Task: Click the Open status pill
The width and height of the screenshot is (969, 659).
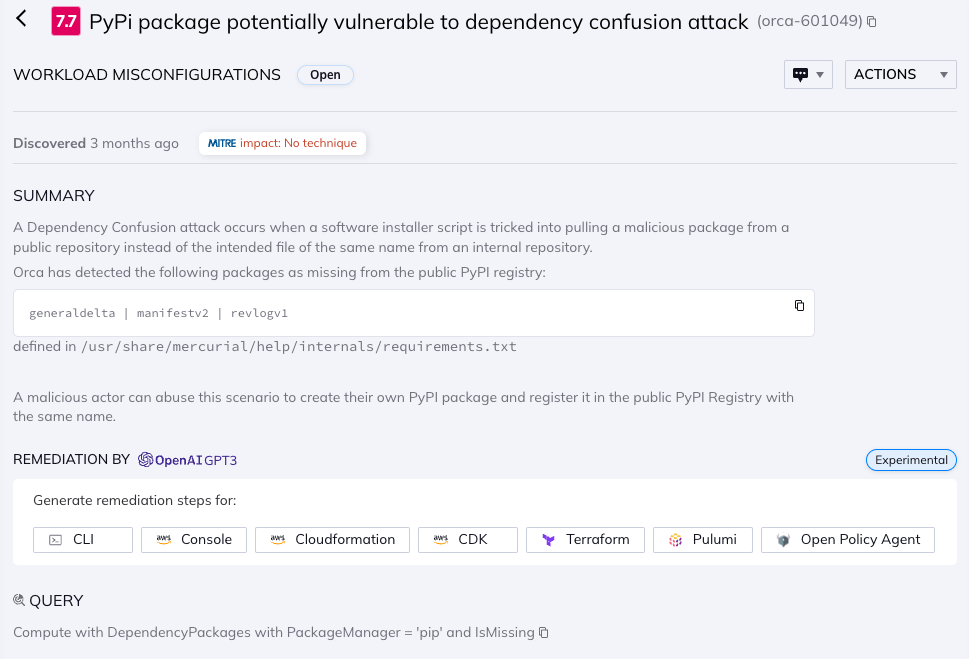Action: [x=324, y=74]
